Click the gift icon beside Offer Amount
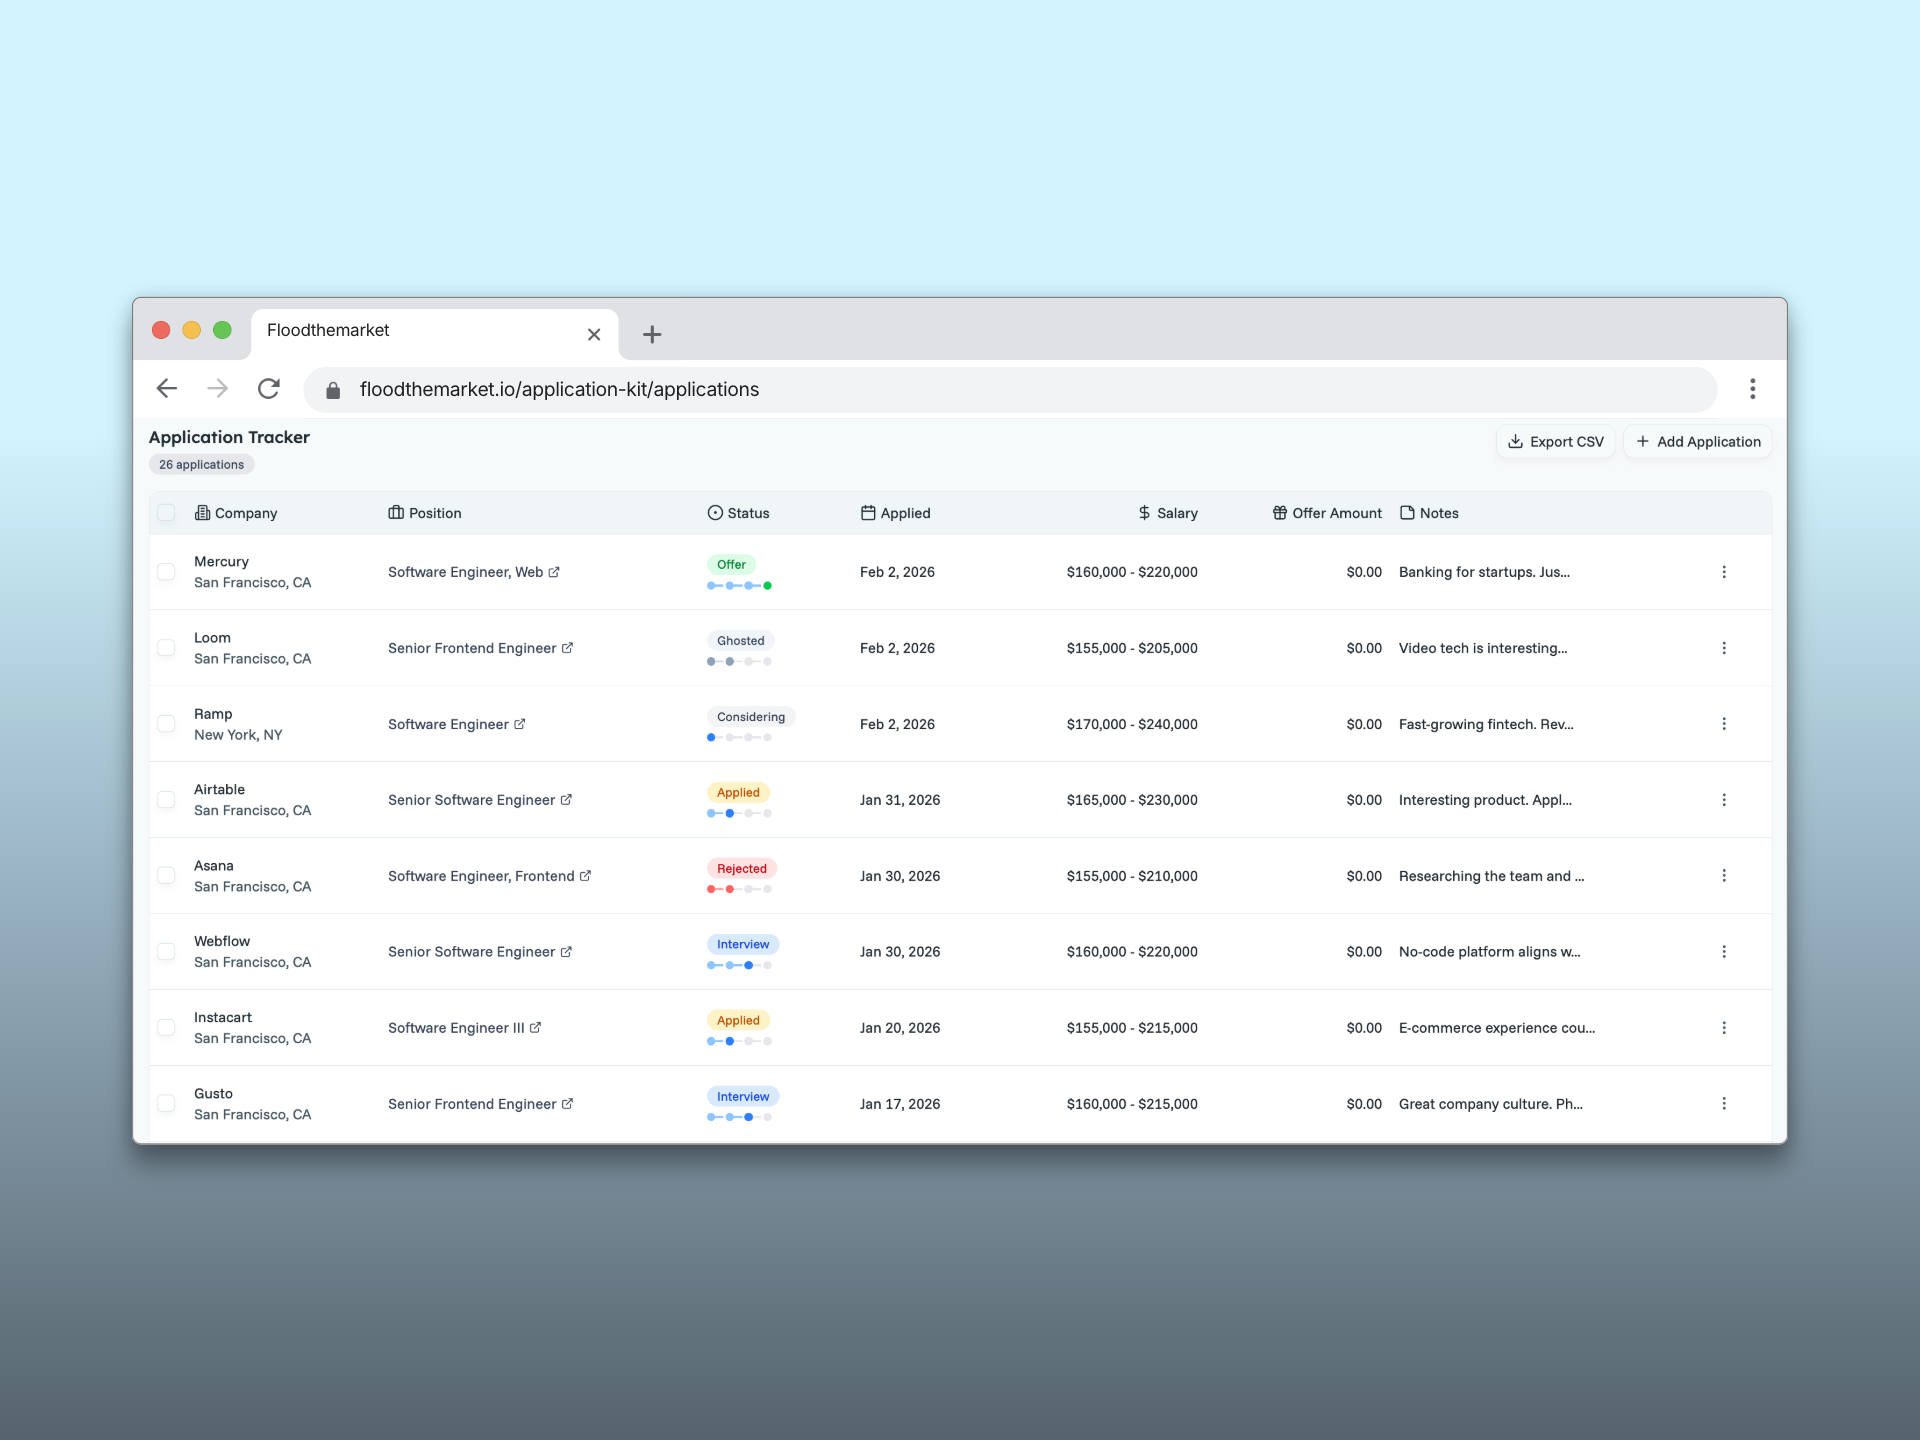Screen dimensions: 1920x1440 pos(1281,513)
